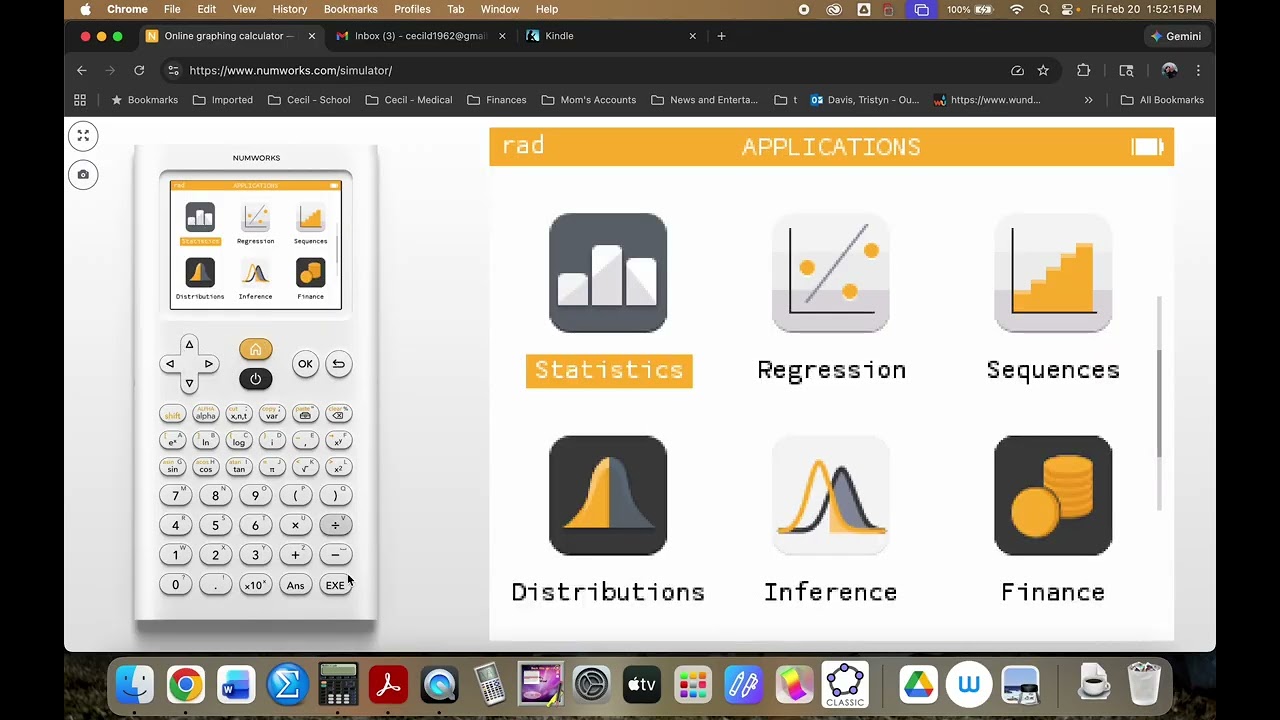Expand the Mom's Accounts bookmark folder
Image resolution: width=1280 pixels, height=720 pixels.
(x=589, y=100)
